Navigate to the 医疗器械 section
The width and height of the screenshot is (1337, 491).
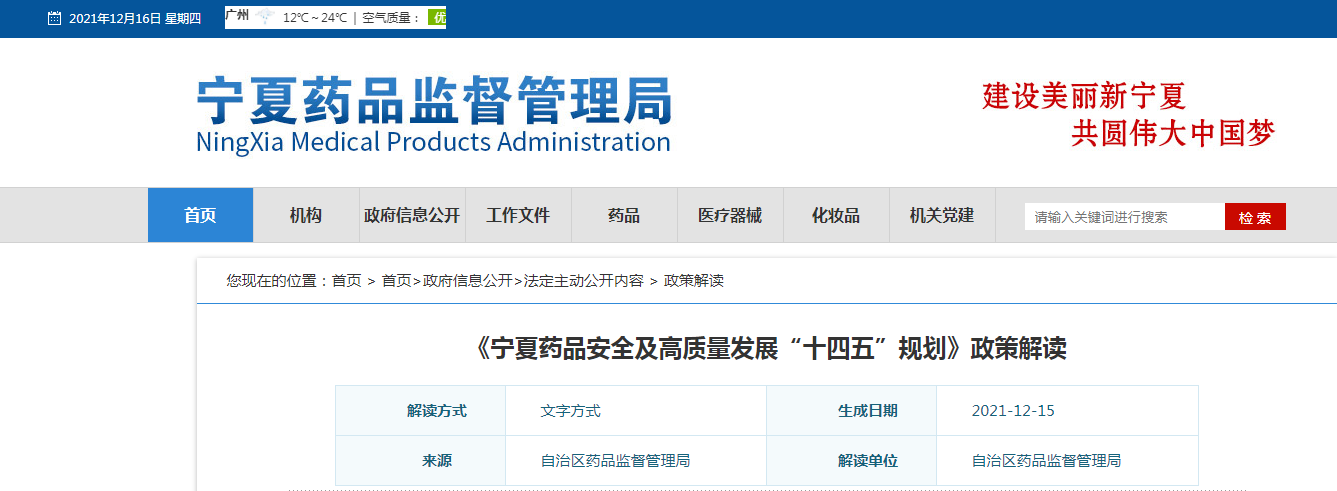point(730,215)
